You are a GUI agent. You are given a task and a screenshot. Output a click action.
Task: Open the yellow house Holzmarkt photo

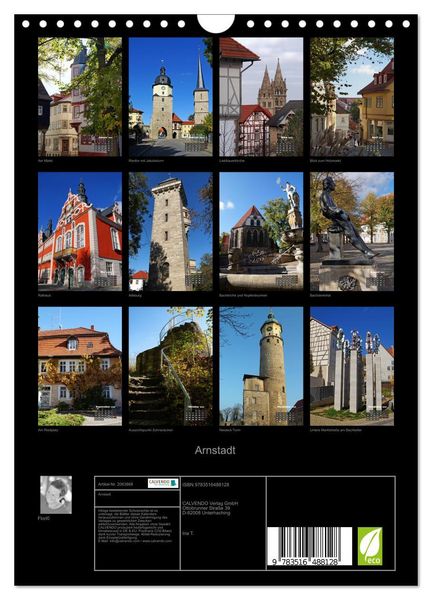click(x=352, y=96)
